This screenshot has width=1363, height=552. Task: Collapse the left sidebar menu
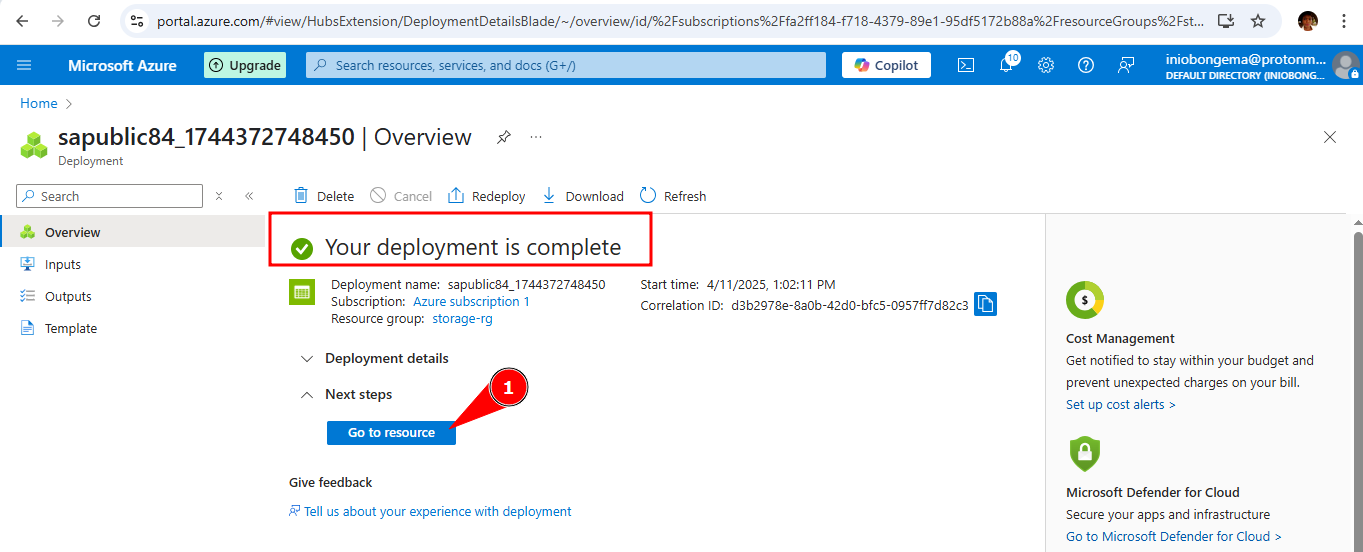click(249, 196)
